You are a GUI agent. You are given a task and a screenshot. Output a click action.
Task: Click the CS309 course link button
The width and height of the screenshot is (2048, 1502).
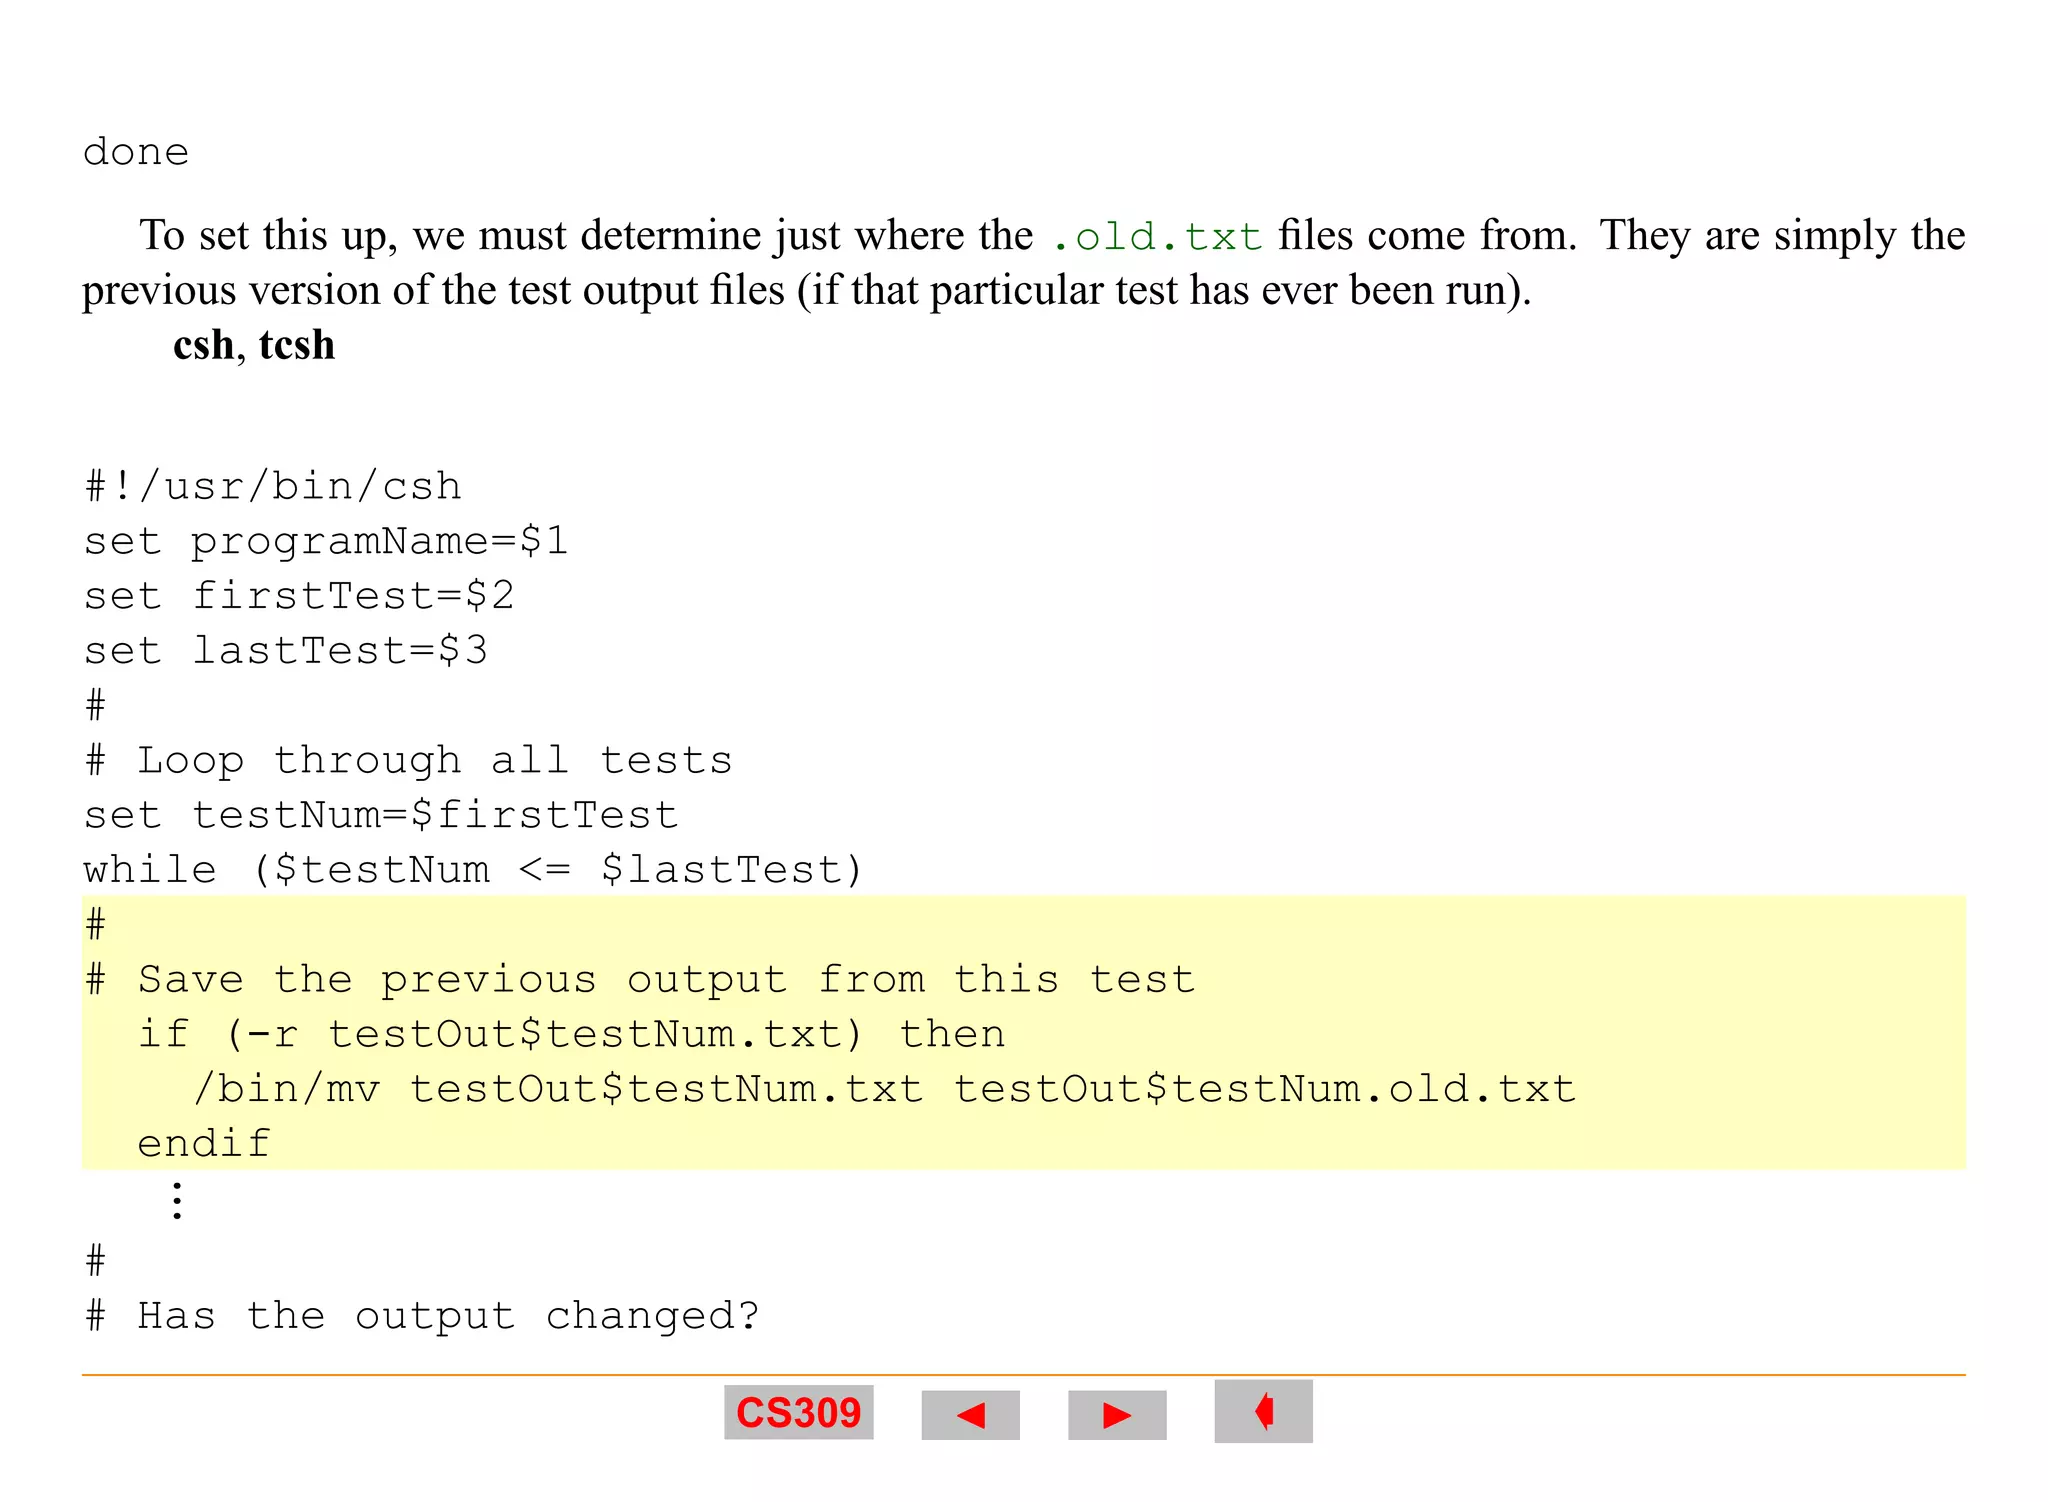click(798, 1412)
